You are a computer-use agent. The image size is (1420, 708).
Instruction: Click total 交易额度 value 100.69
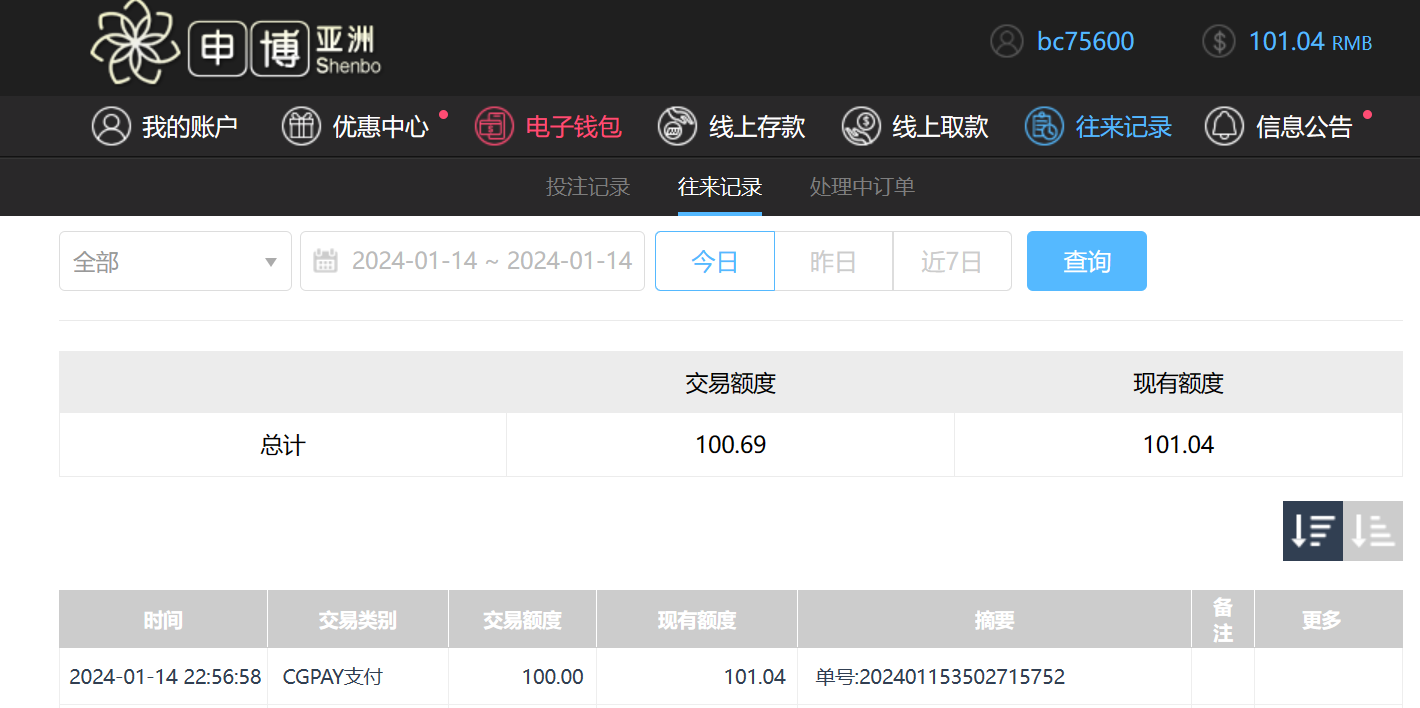pos(731,445)
